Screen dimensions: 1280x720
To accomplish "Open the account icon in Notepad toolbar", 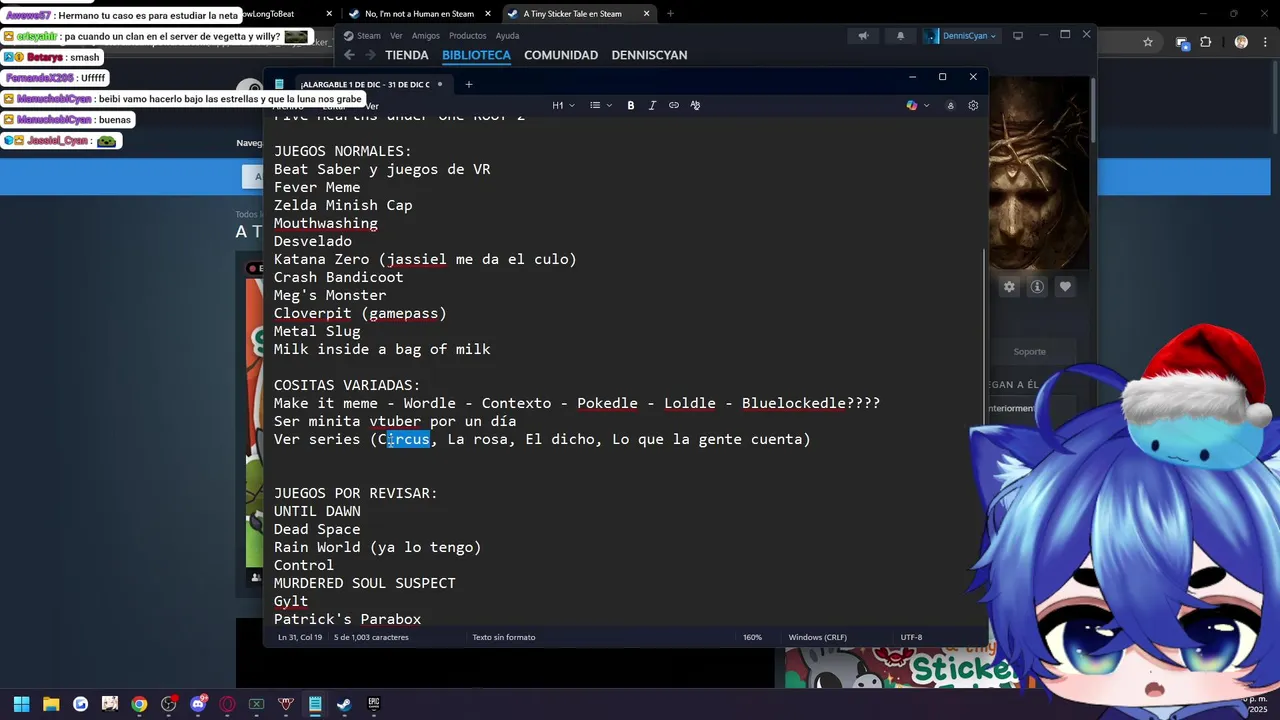I will 950,105.
